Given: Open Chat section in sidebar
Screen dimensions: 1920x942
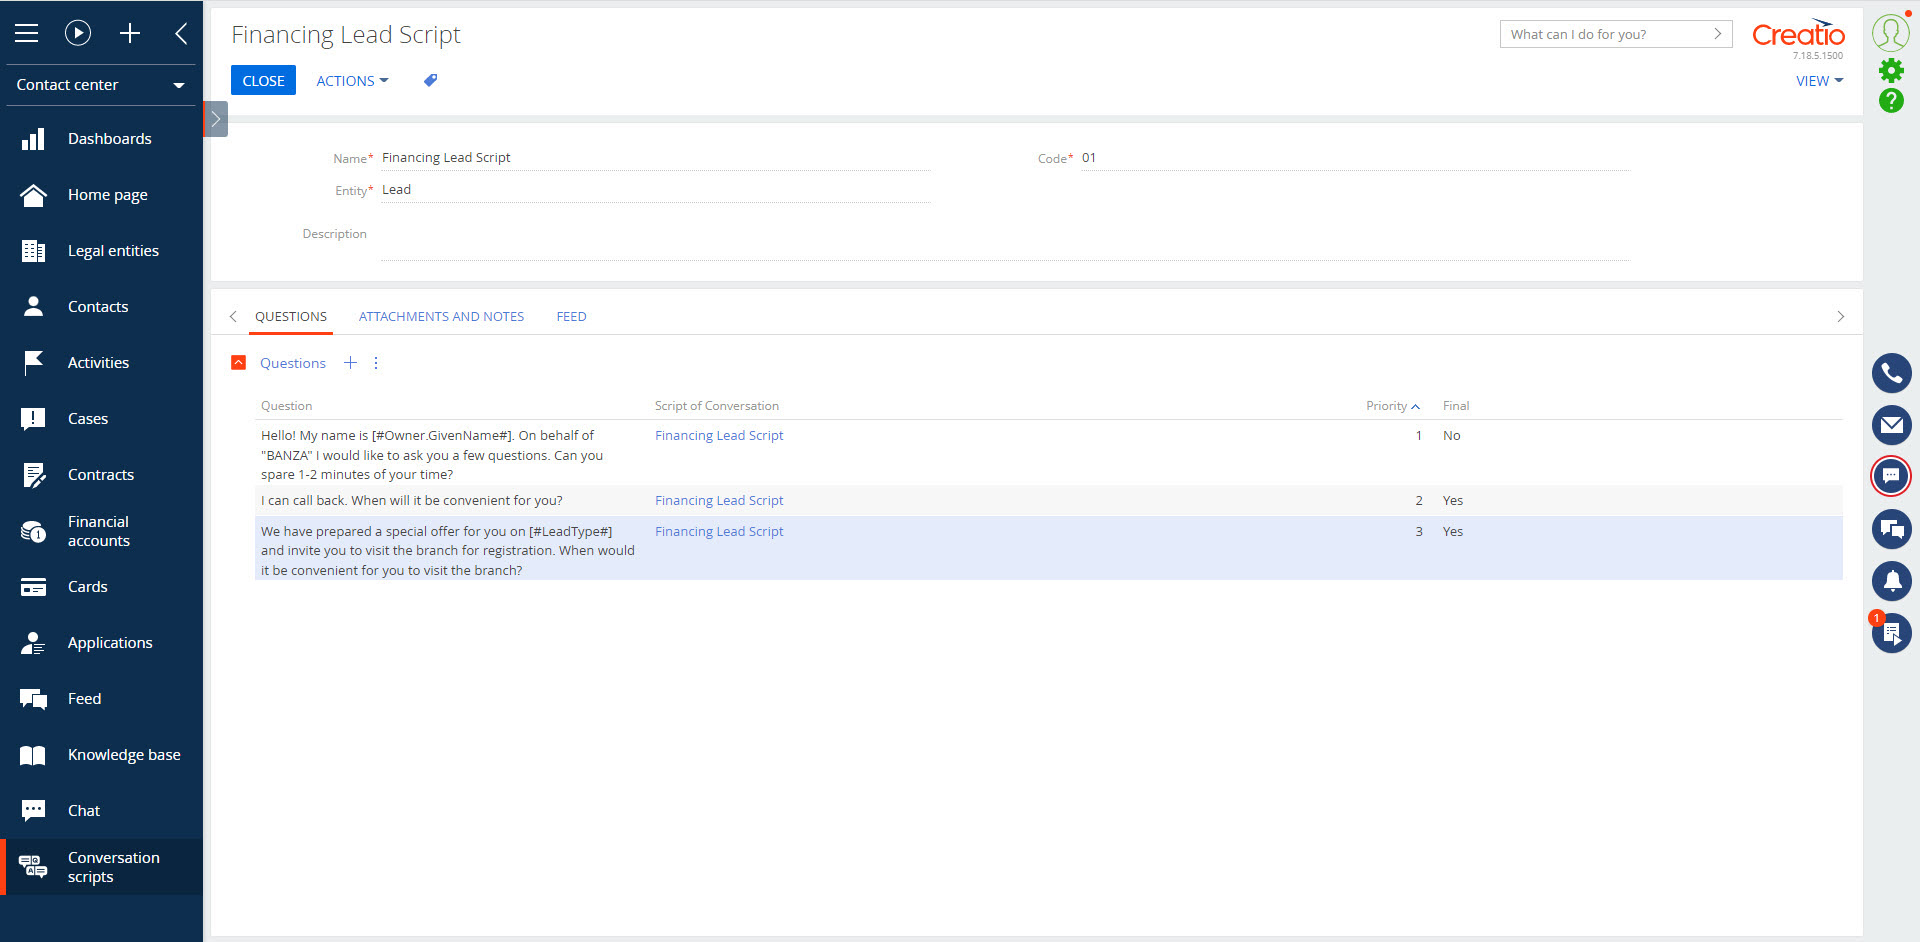Looking at the screenshot, I should (101, 811).
